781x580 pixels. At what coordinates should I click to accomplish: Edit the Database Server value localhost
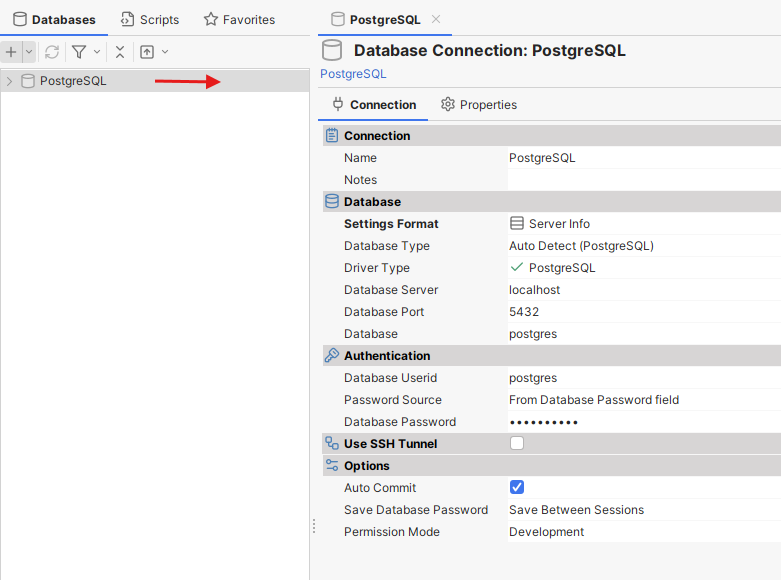point(645,290)
